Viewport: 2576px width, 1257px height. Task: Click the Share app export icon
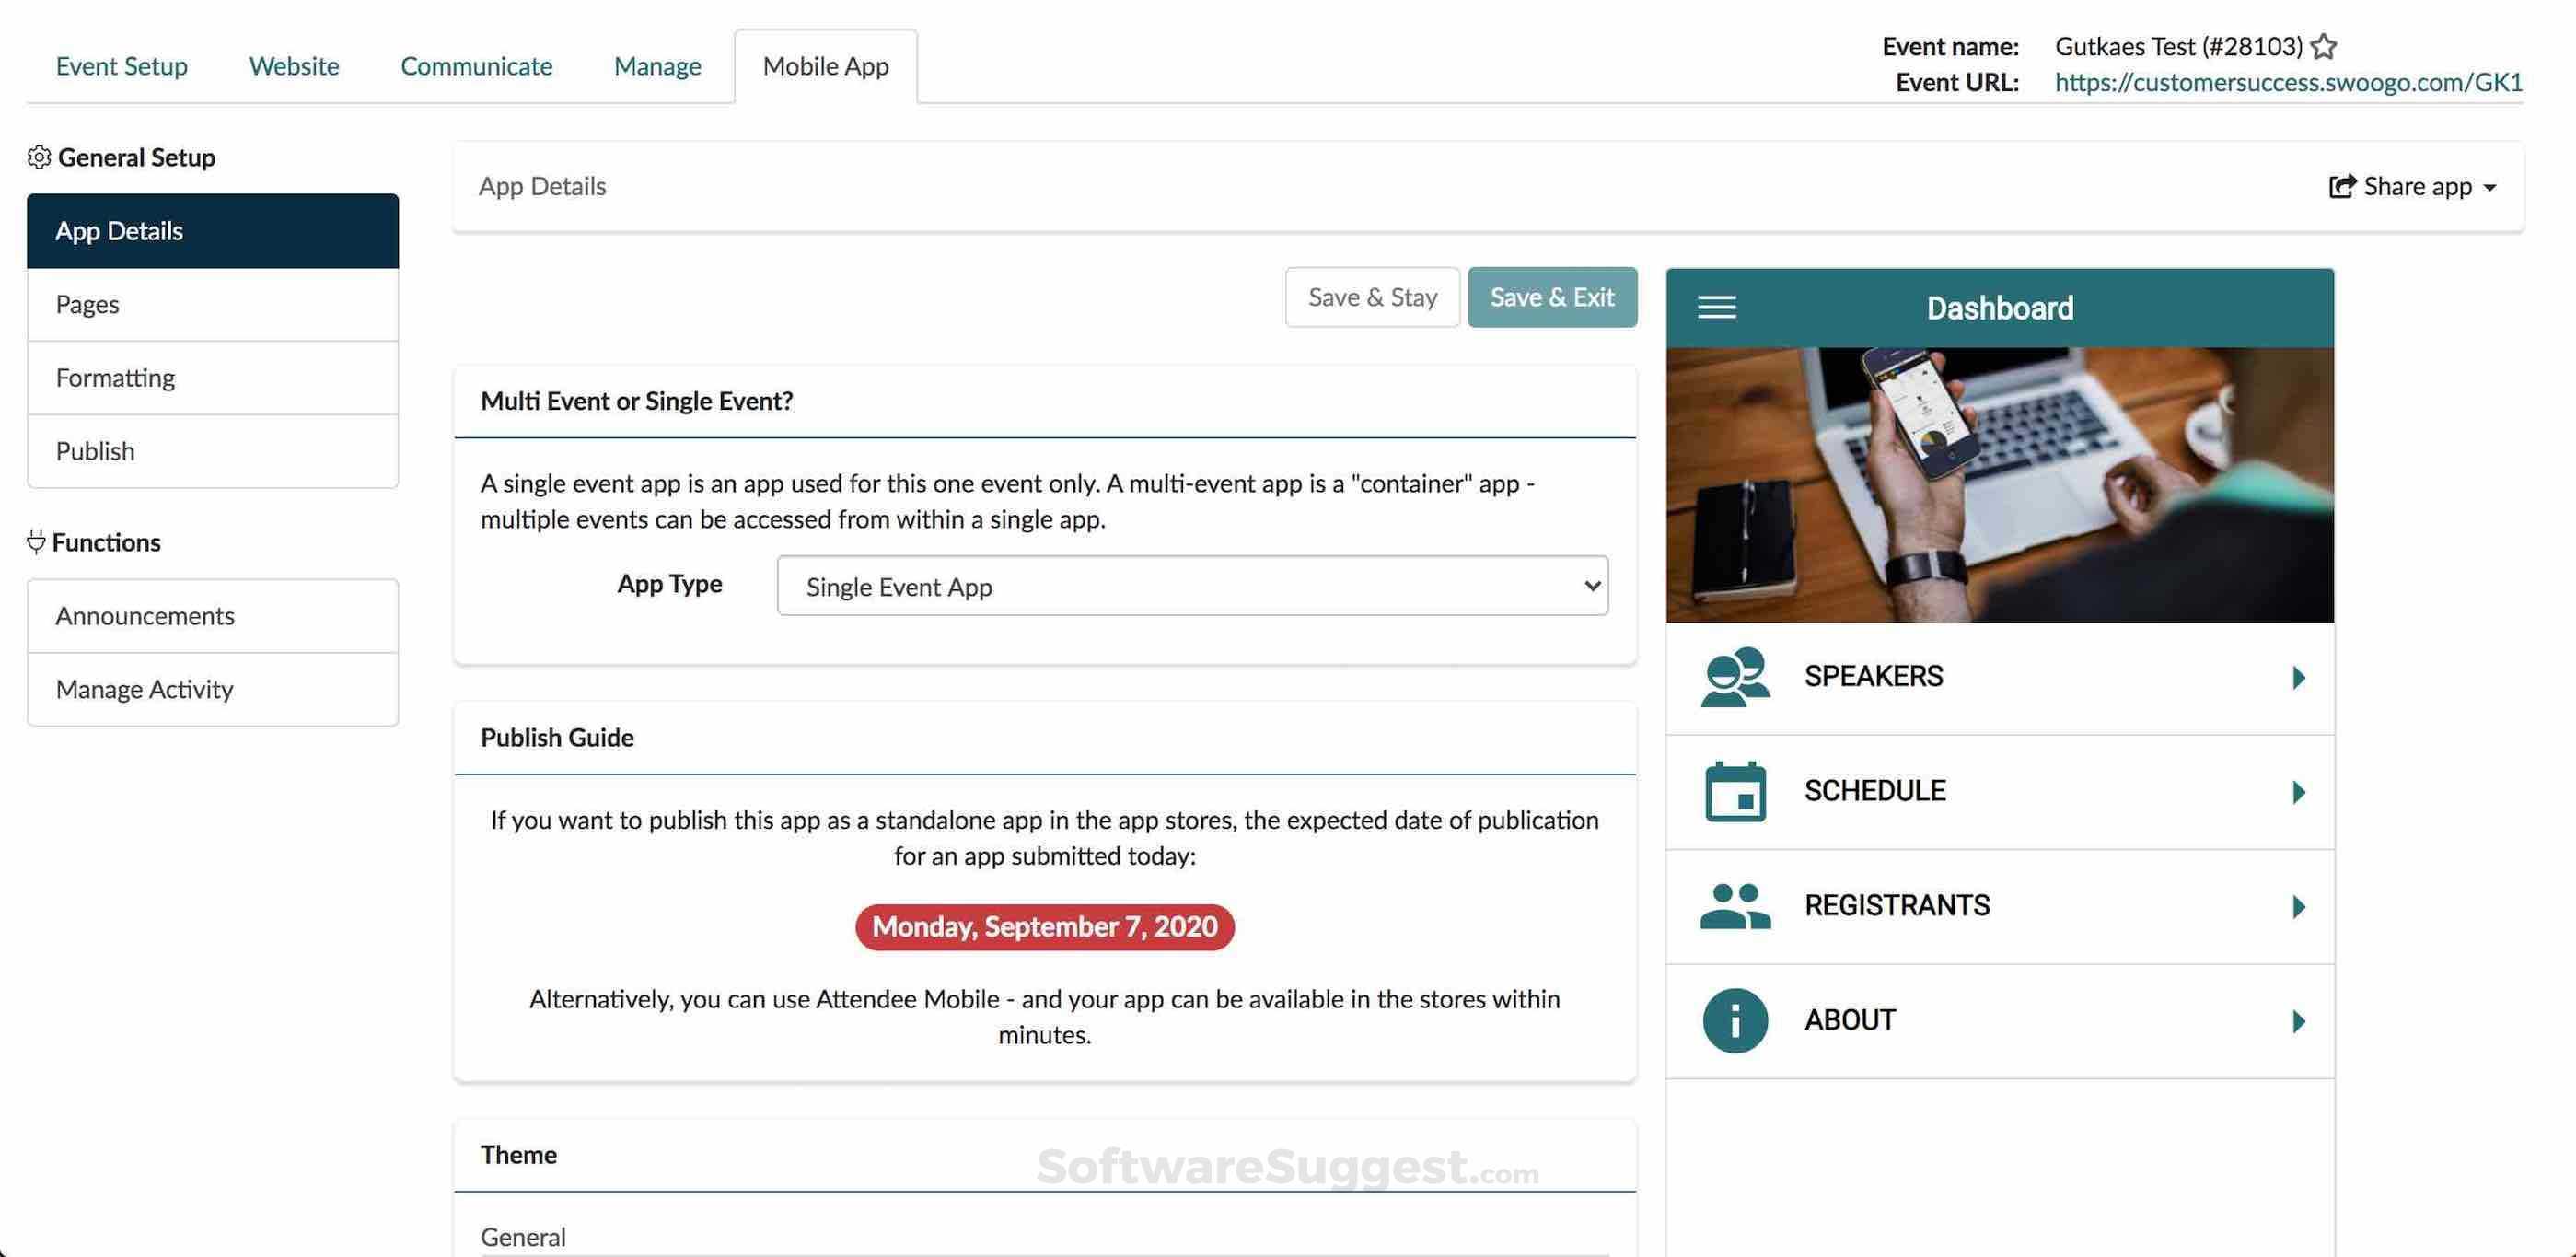pyautogui.click(x=2343, y=186)
